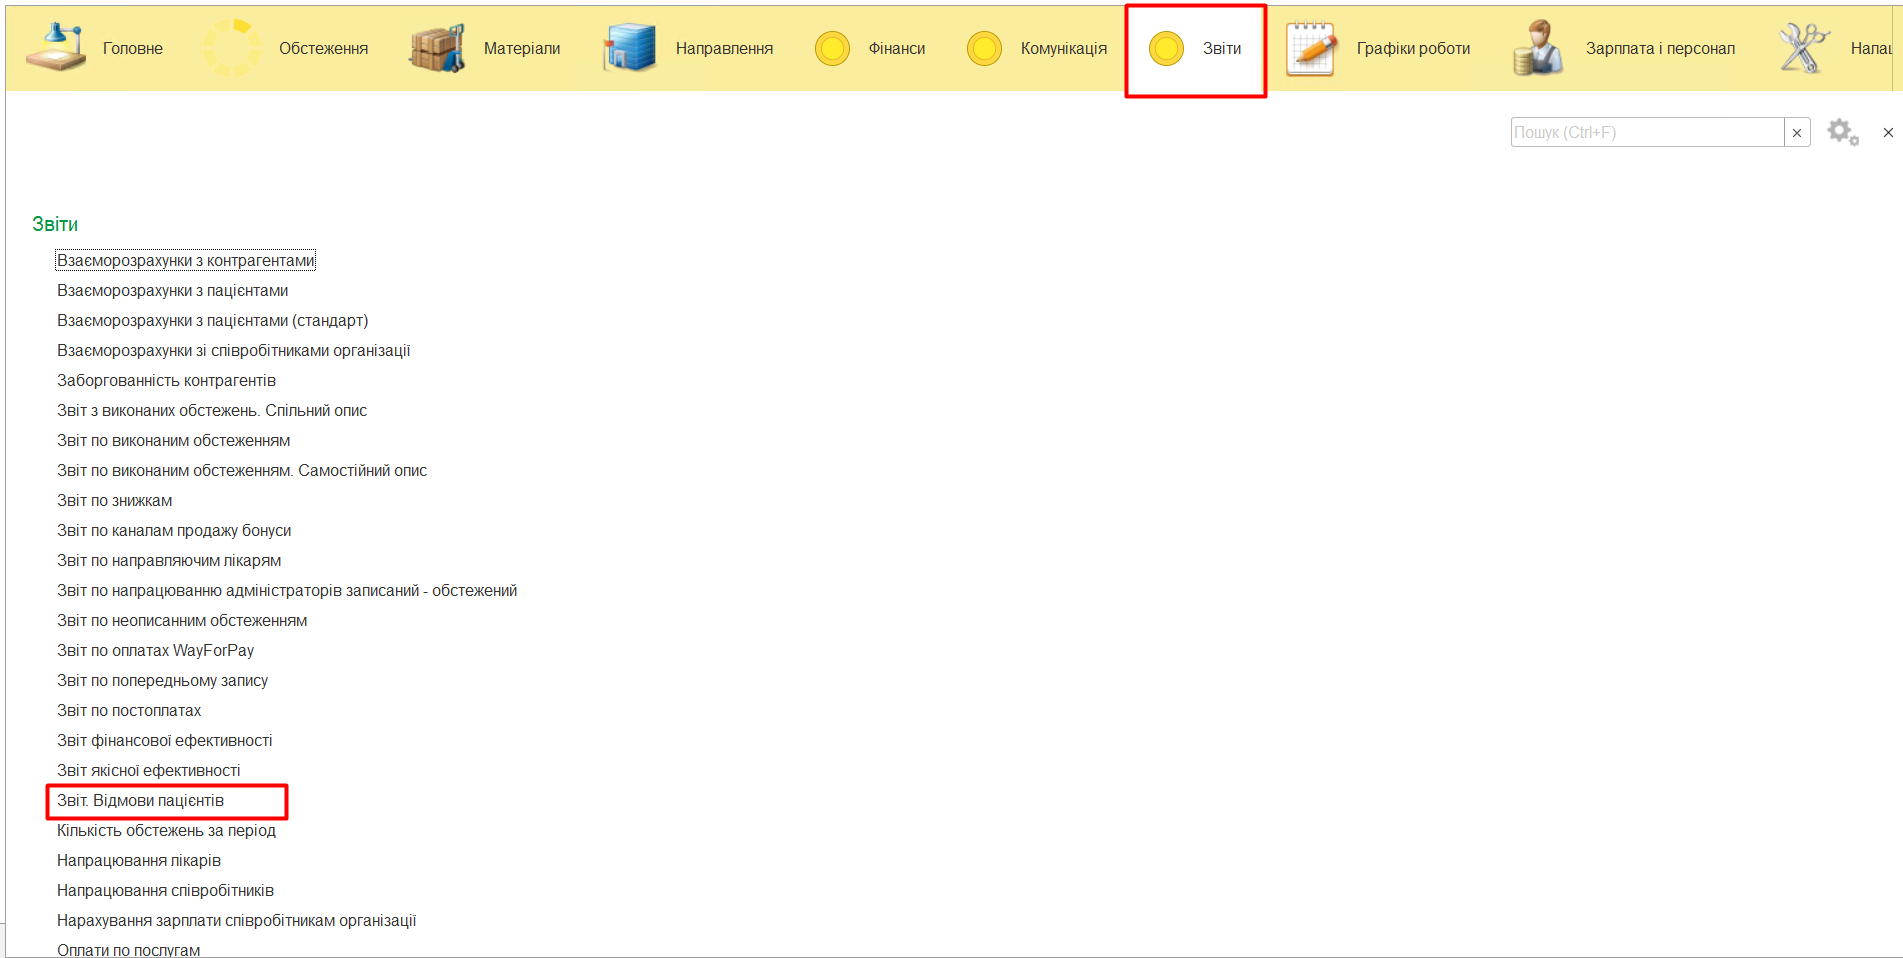1903x958 pixels.
Task: Close the Звіти panel with the X
Action: (x=1888, y=132)
